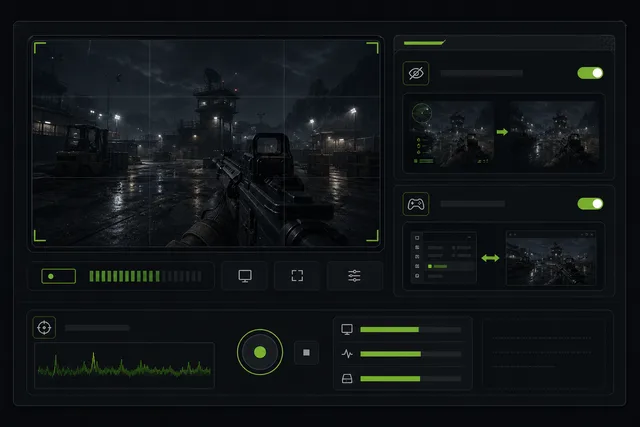Adjust the bar next to the monitor icon
The width and height of the screenshot is (640, 427).
(411, 329)
